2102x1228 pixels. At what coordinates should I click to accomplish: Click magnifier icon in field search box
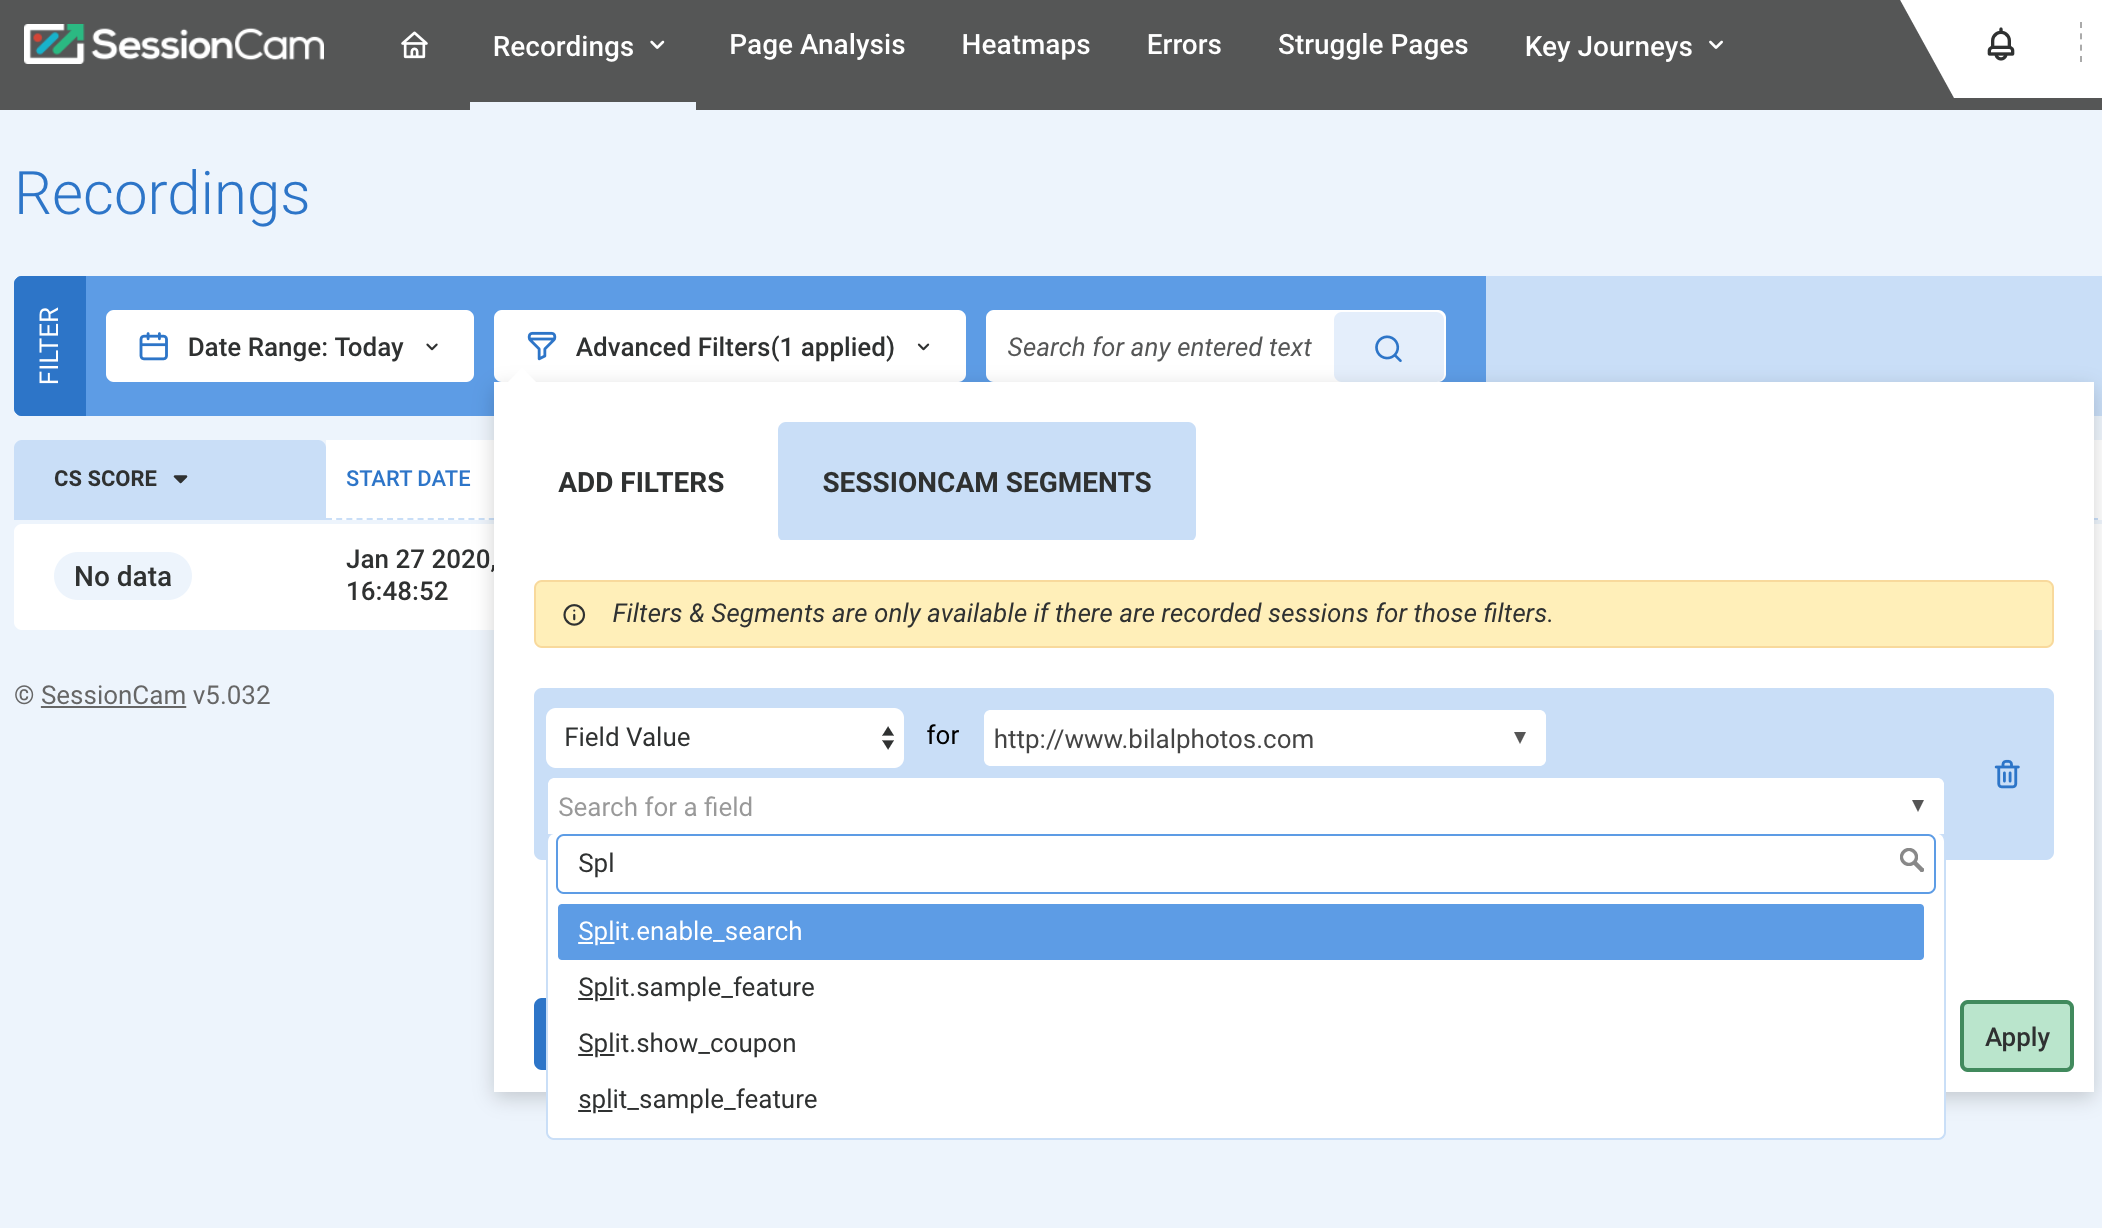click(x=1910, y=860)
